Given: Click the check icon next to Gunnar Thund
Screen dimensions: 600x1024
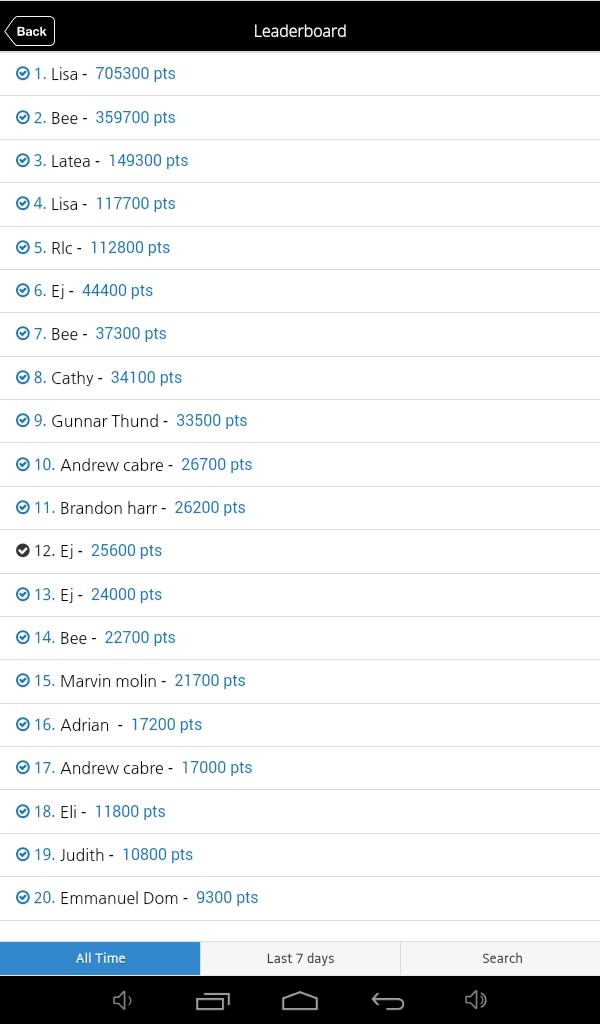Looking at the screenshot, I should click(x=23, y=421).
